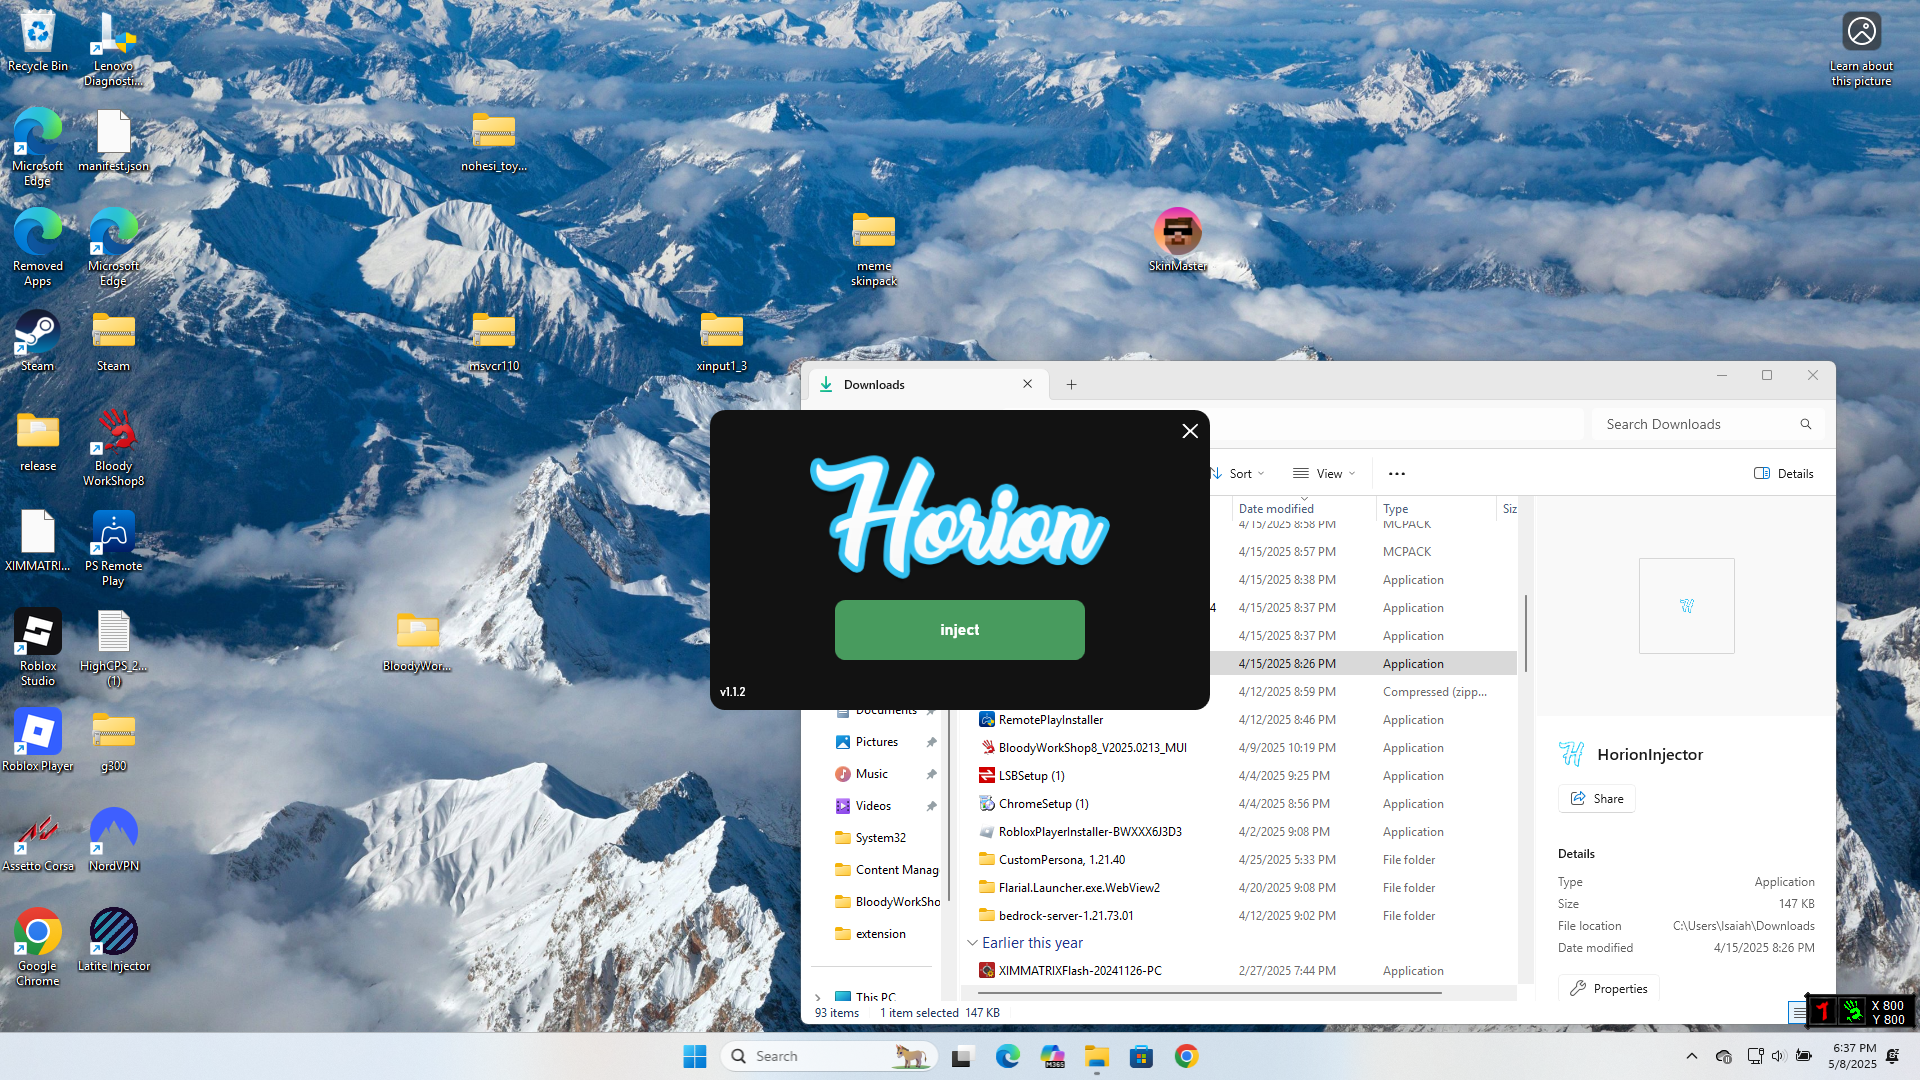Click the green inject button
The width and height of the screenshot is (1920, 1080).
[959, 629]
